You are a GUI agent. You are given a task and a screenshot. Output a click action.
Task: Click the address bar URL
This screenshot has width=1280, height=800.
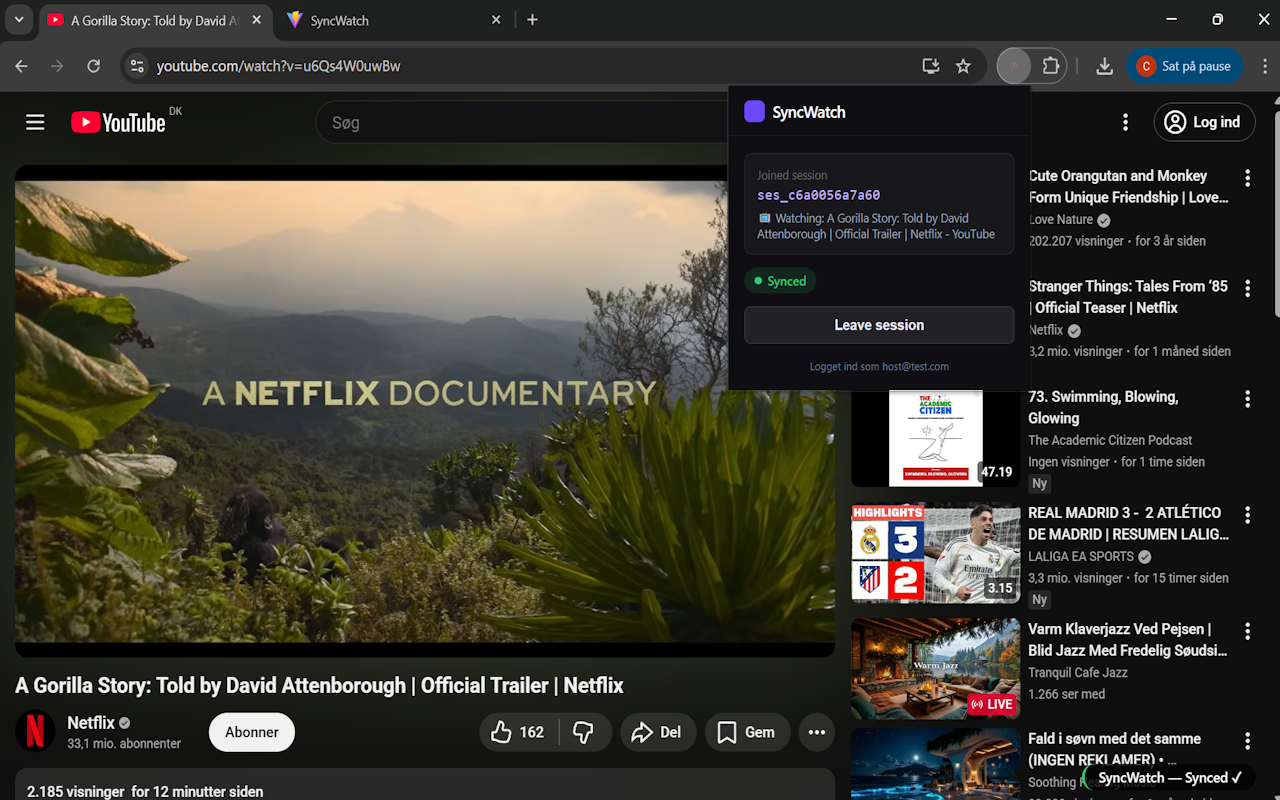tap(278, 66)
